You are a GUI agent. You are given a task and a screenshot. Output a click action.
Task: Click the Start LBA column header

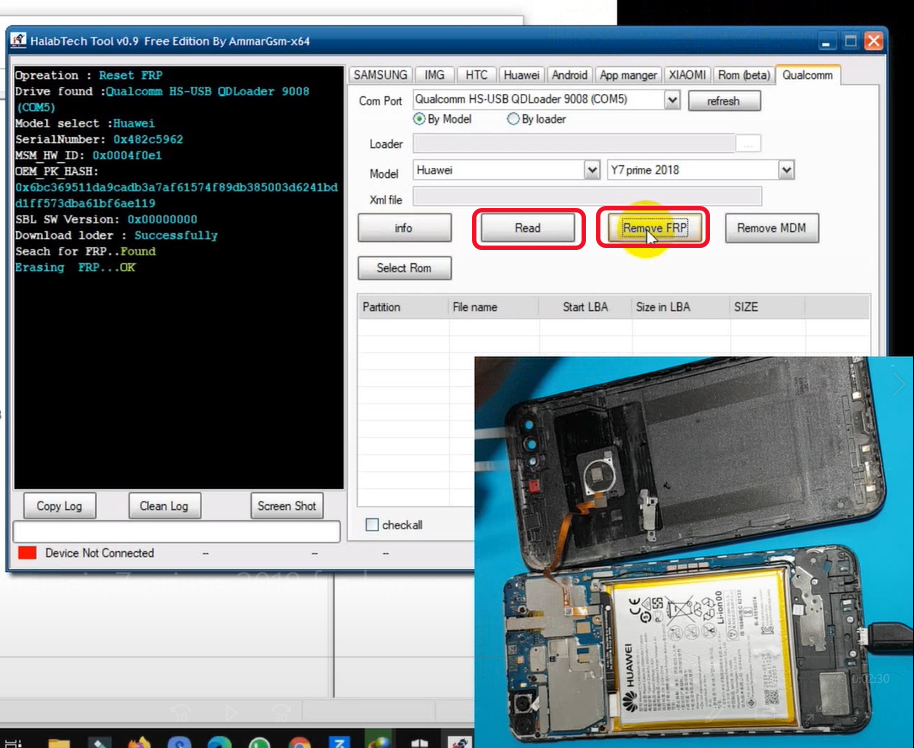point(585,307)
